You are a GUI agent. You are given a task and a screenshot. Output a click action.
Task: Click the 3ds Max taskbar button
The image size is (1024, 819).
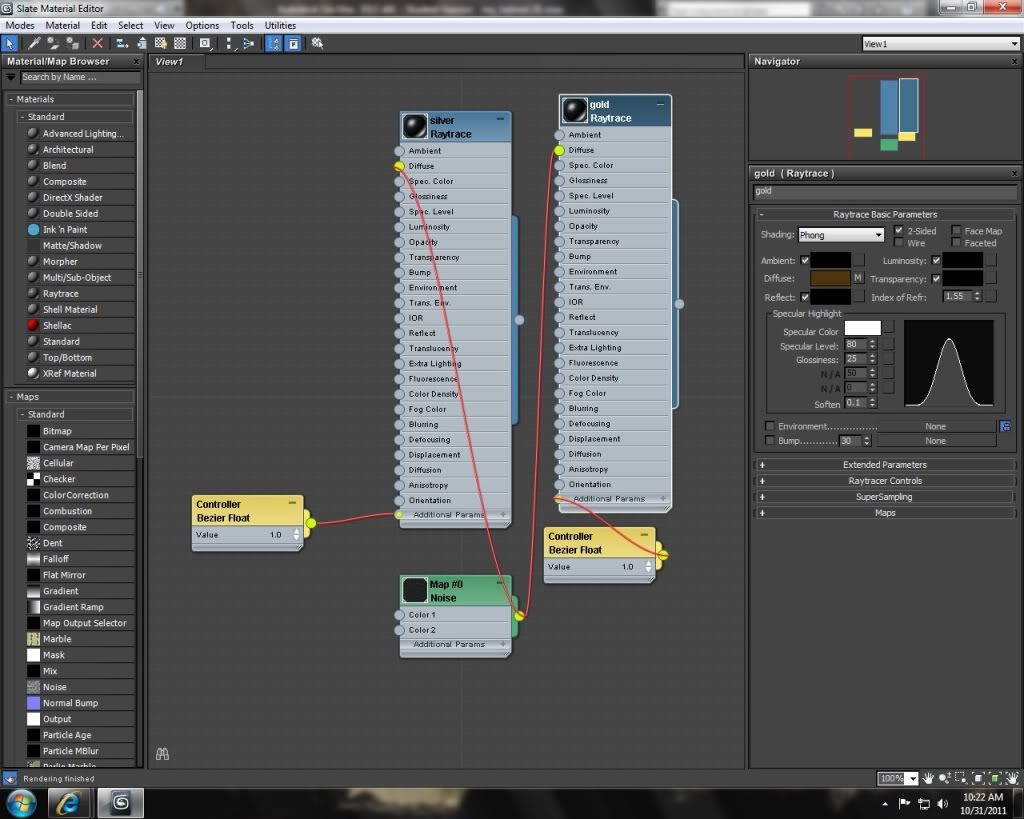click(x=120, y=803)
